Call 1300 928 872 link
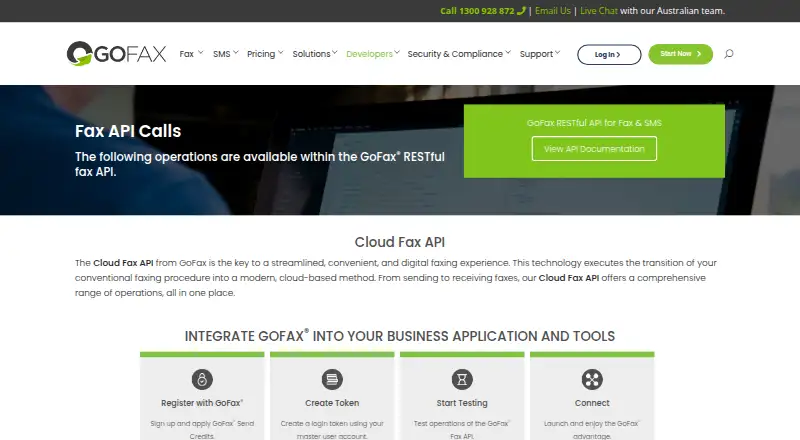This screenshot has height=440, width=800. (x=477, y=11)
